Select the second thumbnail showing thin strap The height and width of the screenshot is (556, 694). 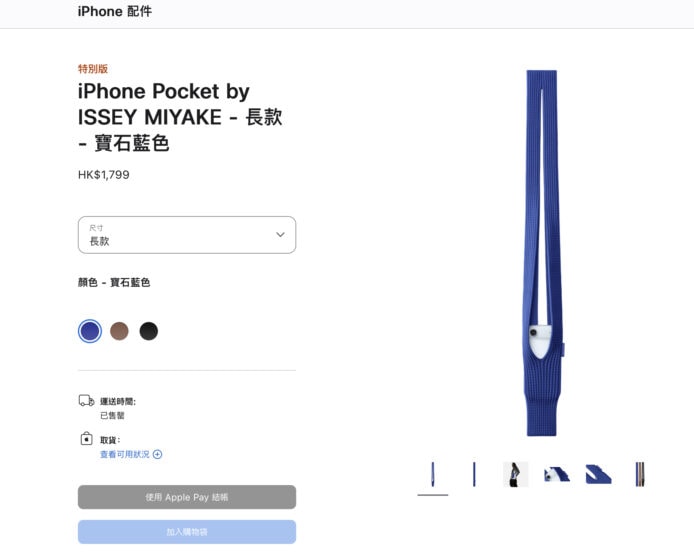point(474,474)
